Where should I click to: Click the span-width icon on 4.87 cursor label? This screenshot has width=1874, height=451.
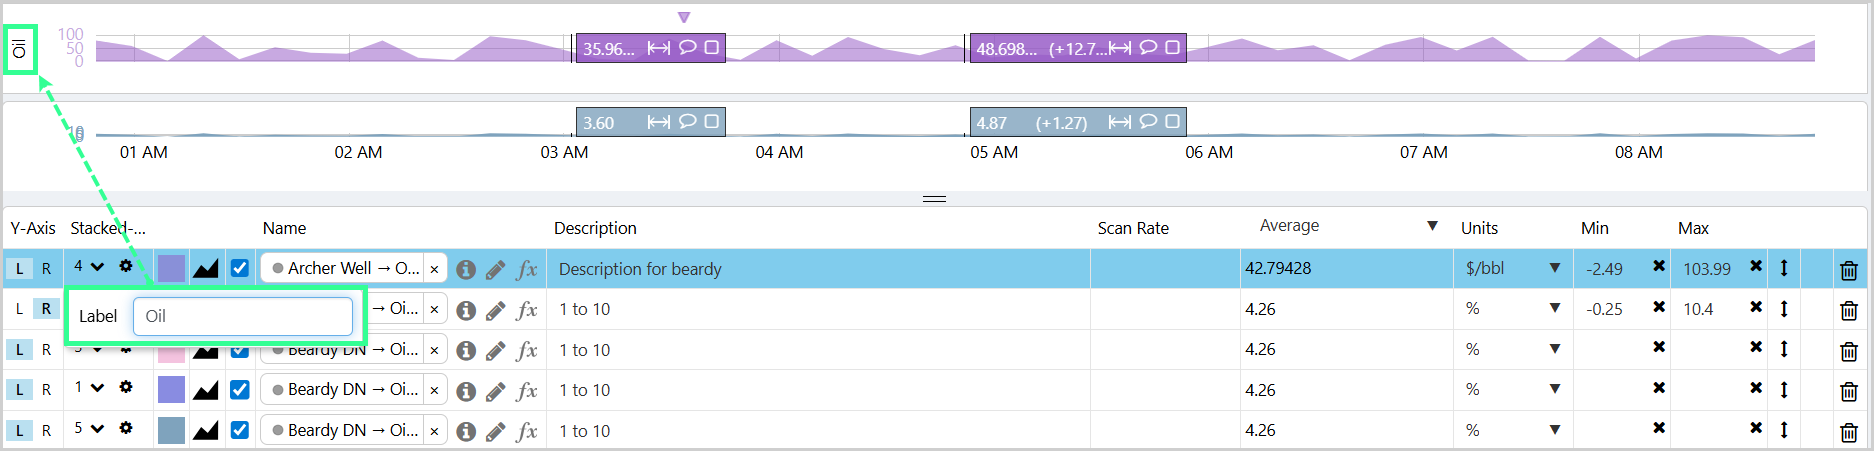coord(1120,122)
